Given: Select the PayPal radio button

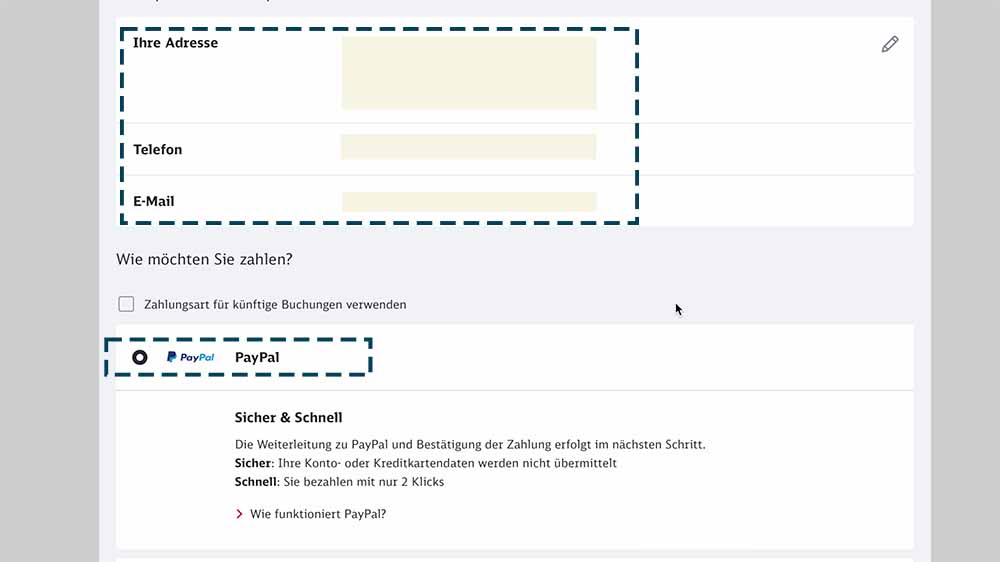Looking at the screenshot, I should click(140, 357).
